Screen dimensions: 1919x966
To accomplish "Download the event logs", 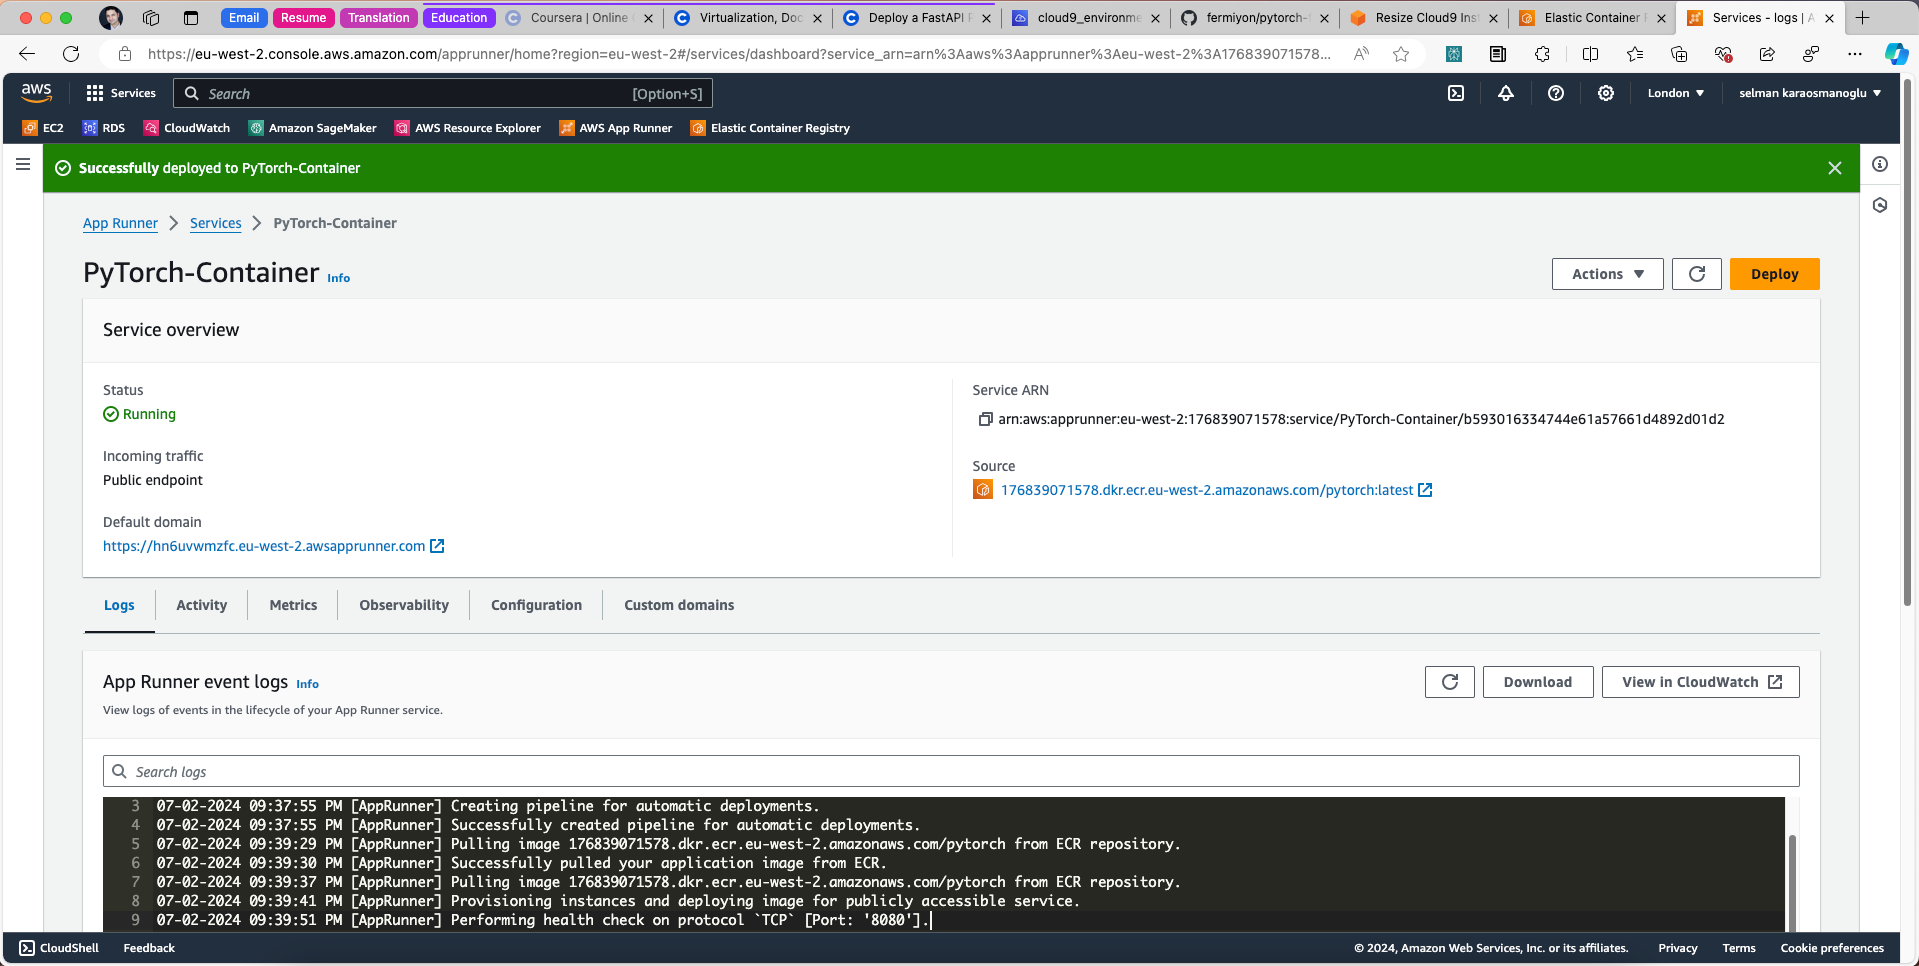I will click(x=1537, y=682).
